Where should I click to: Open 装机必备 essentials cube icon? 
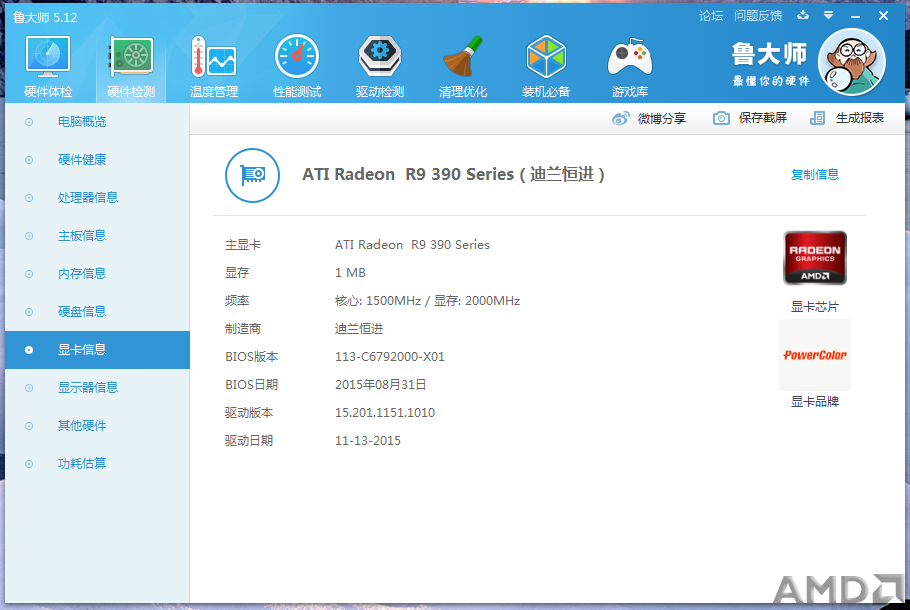click(546, 57)
